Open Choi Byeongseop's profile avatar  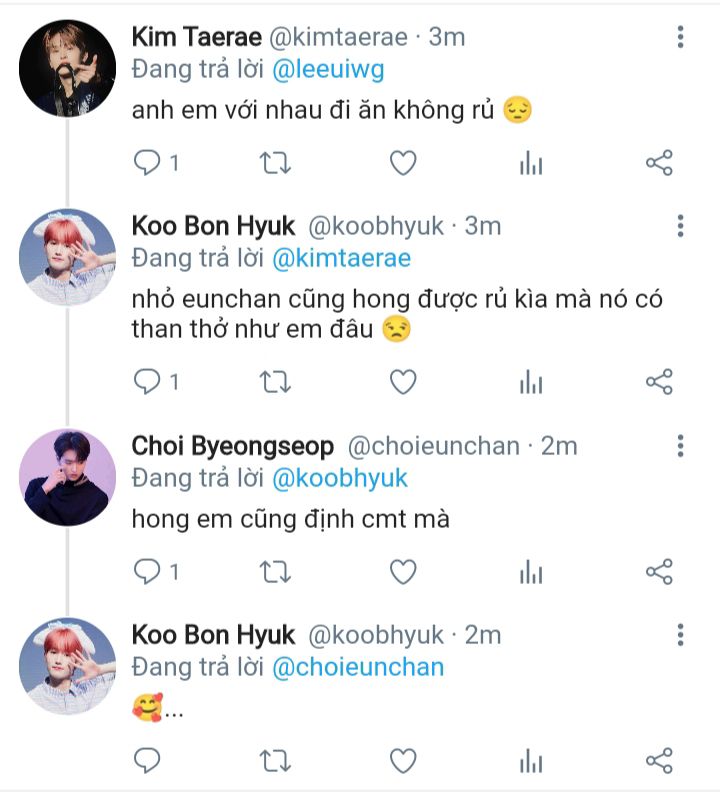(67, 478)
